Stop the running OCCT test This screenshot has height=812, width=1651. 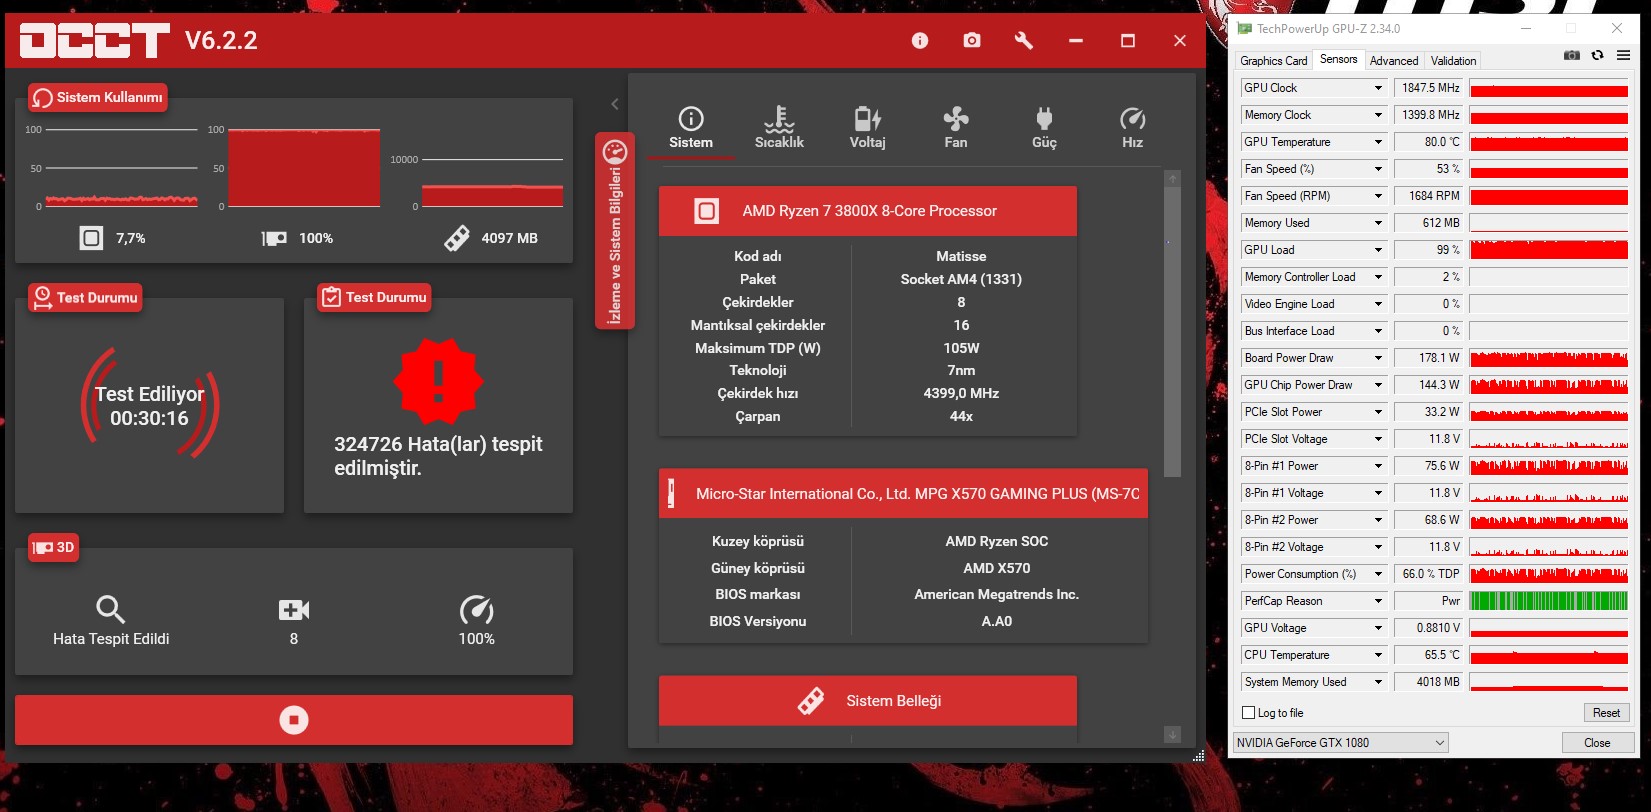294,720
